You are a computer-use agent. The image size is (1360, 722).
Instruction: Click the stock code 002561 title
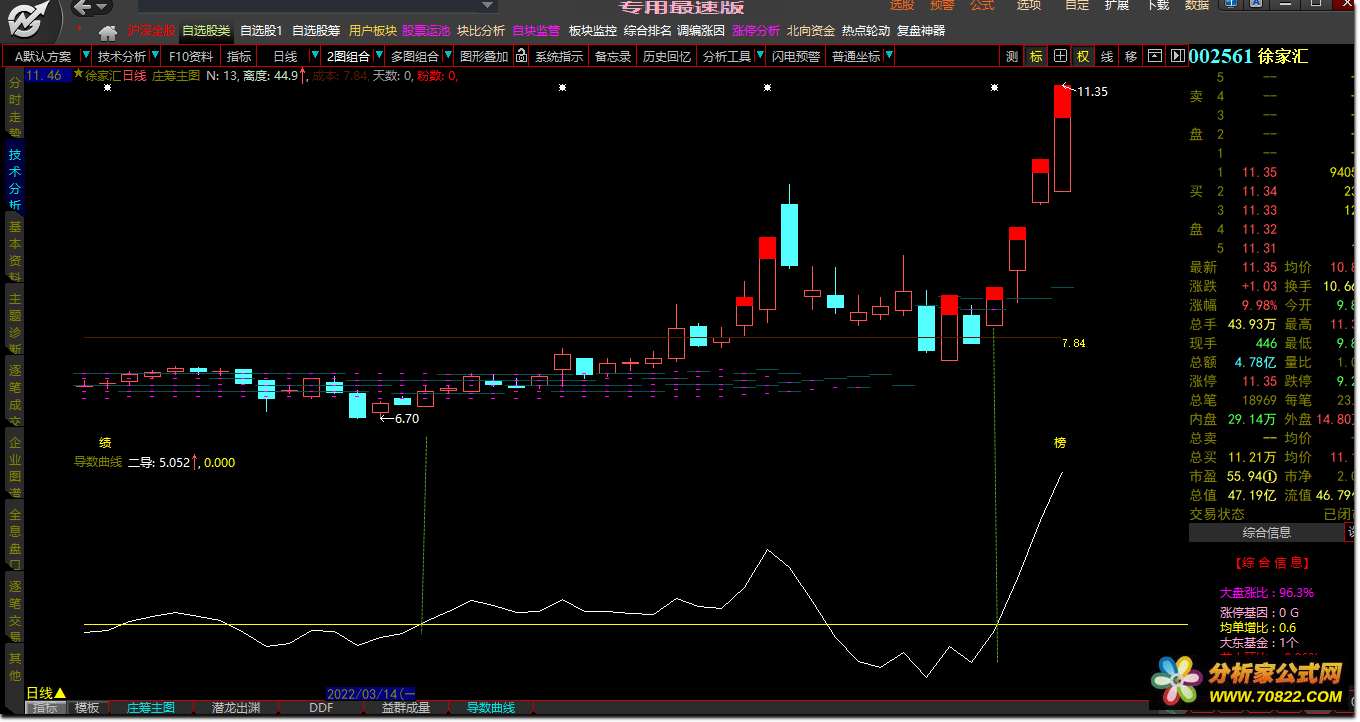pos(1220,56)
